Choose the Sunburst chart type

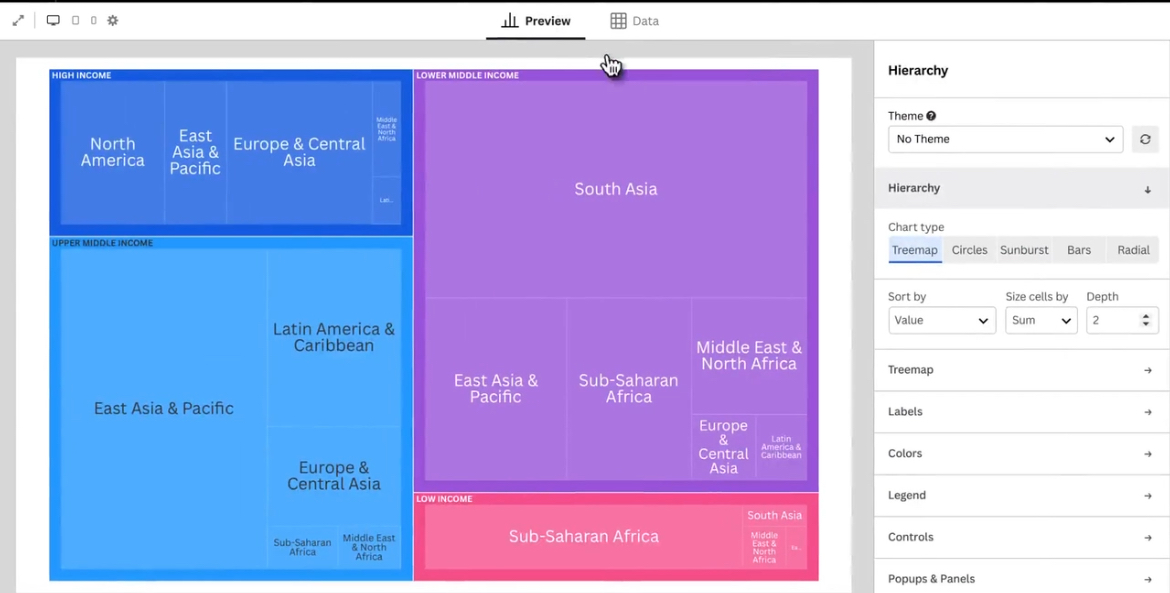click(x=1024, y=250)
